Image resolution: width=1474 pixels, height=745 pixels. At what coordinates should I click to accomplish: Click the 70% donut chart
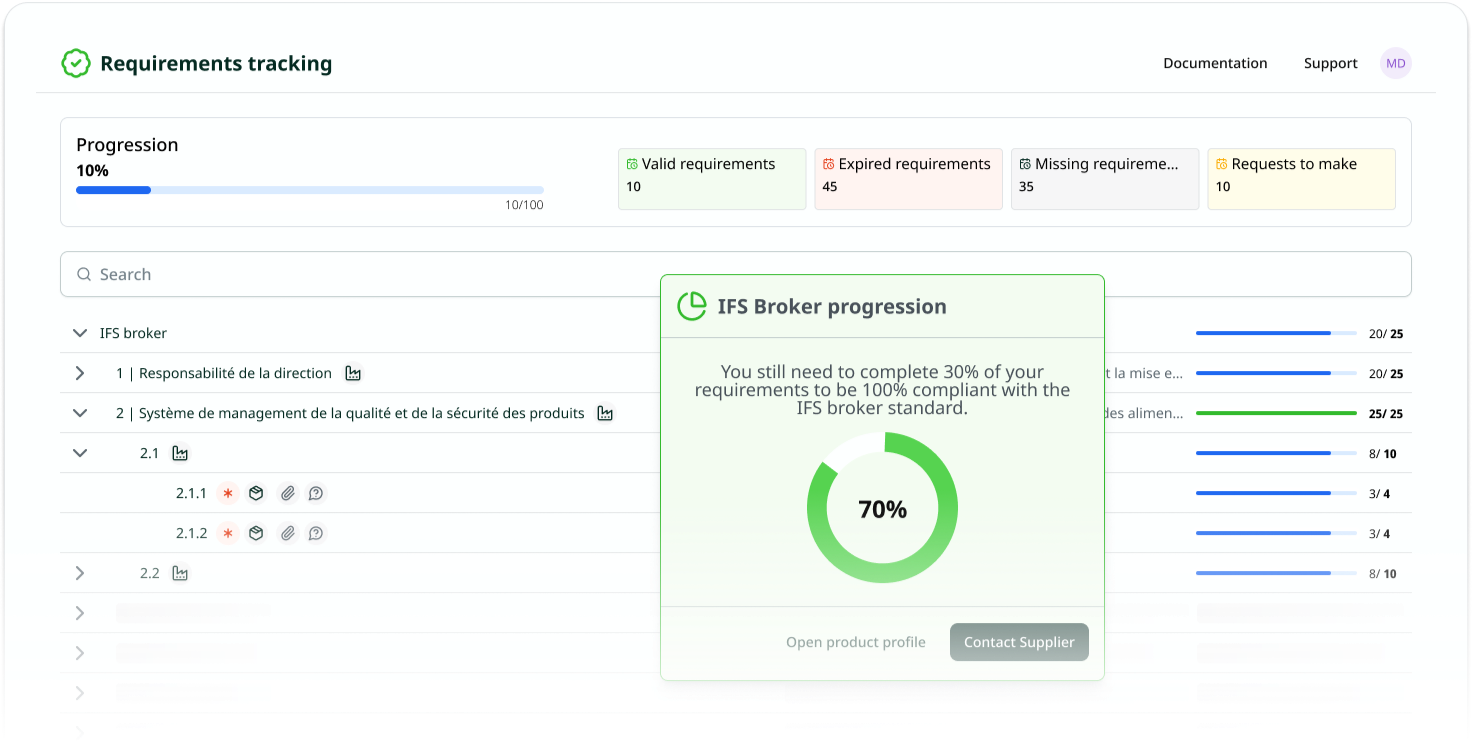[x=882, y=508]
